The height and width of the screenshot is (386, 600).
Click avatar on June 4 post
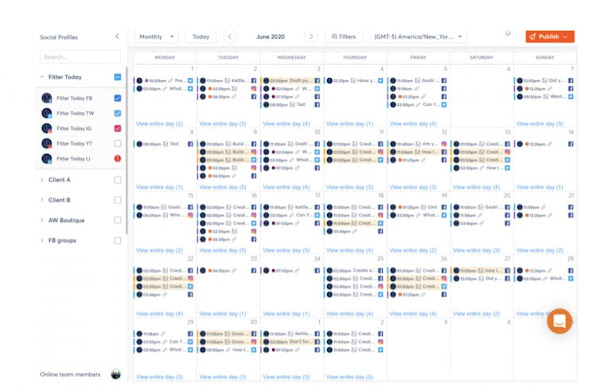pyautogui.click(x=329, y=81)
